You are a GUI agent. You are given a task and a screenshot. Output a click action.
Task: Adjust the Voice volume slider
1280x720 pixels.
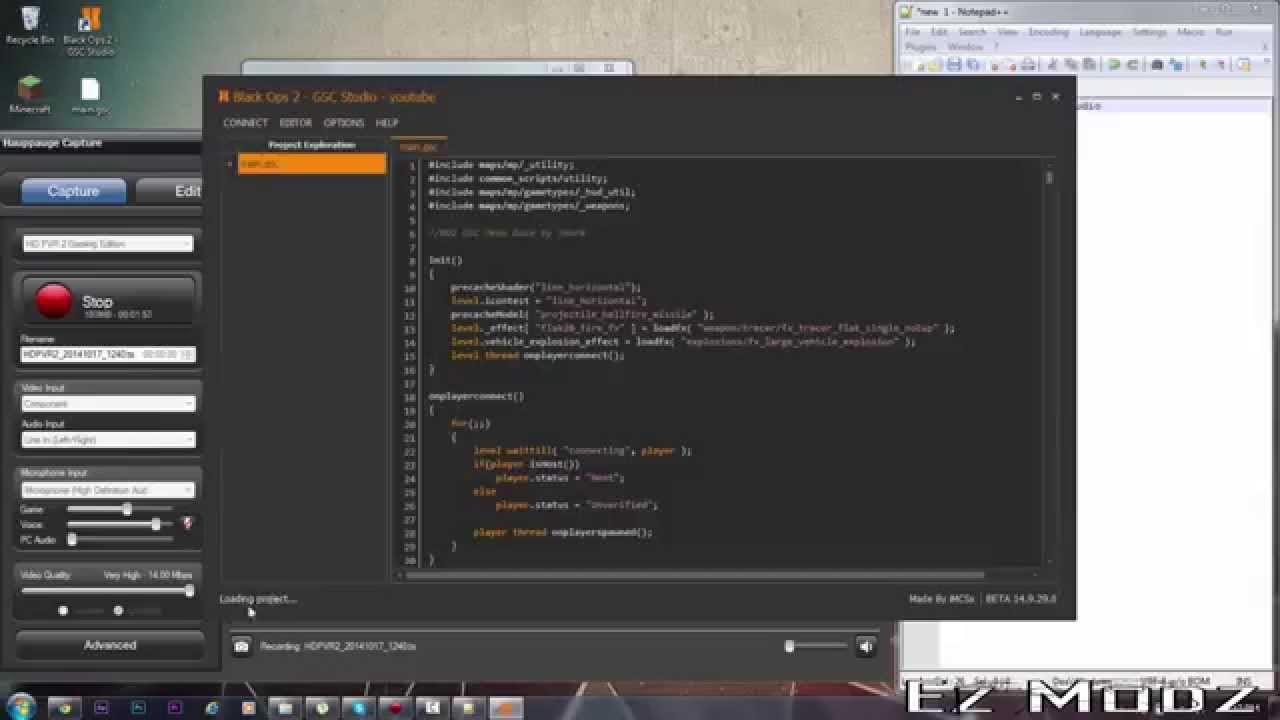[155, 524]
